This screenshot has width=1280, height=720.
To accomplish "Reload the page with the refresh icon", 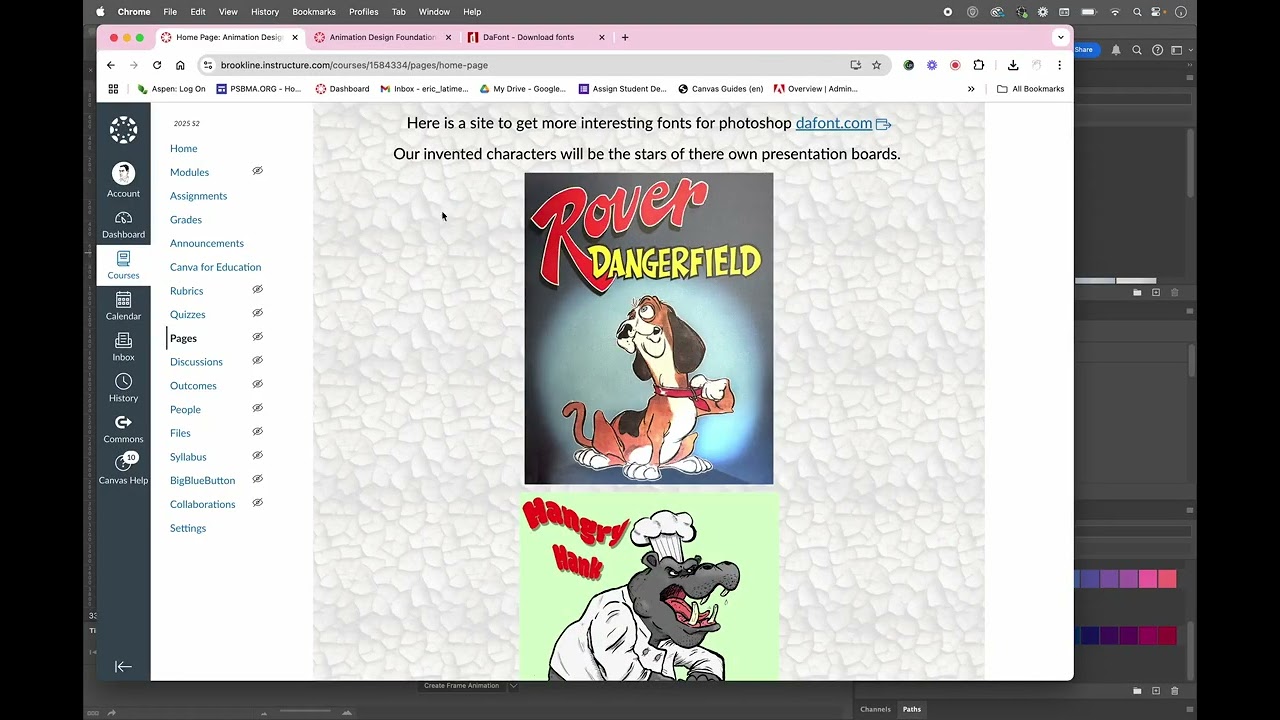I will click(157, 65).
